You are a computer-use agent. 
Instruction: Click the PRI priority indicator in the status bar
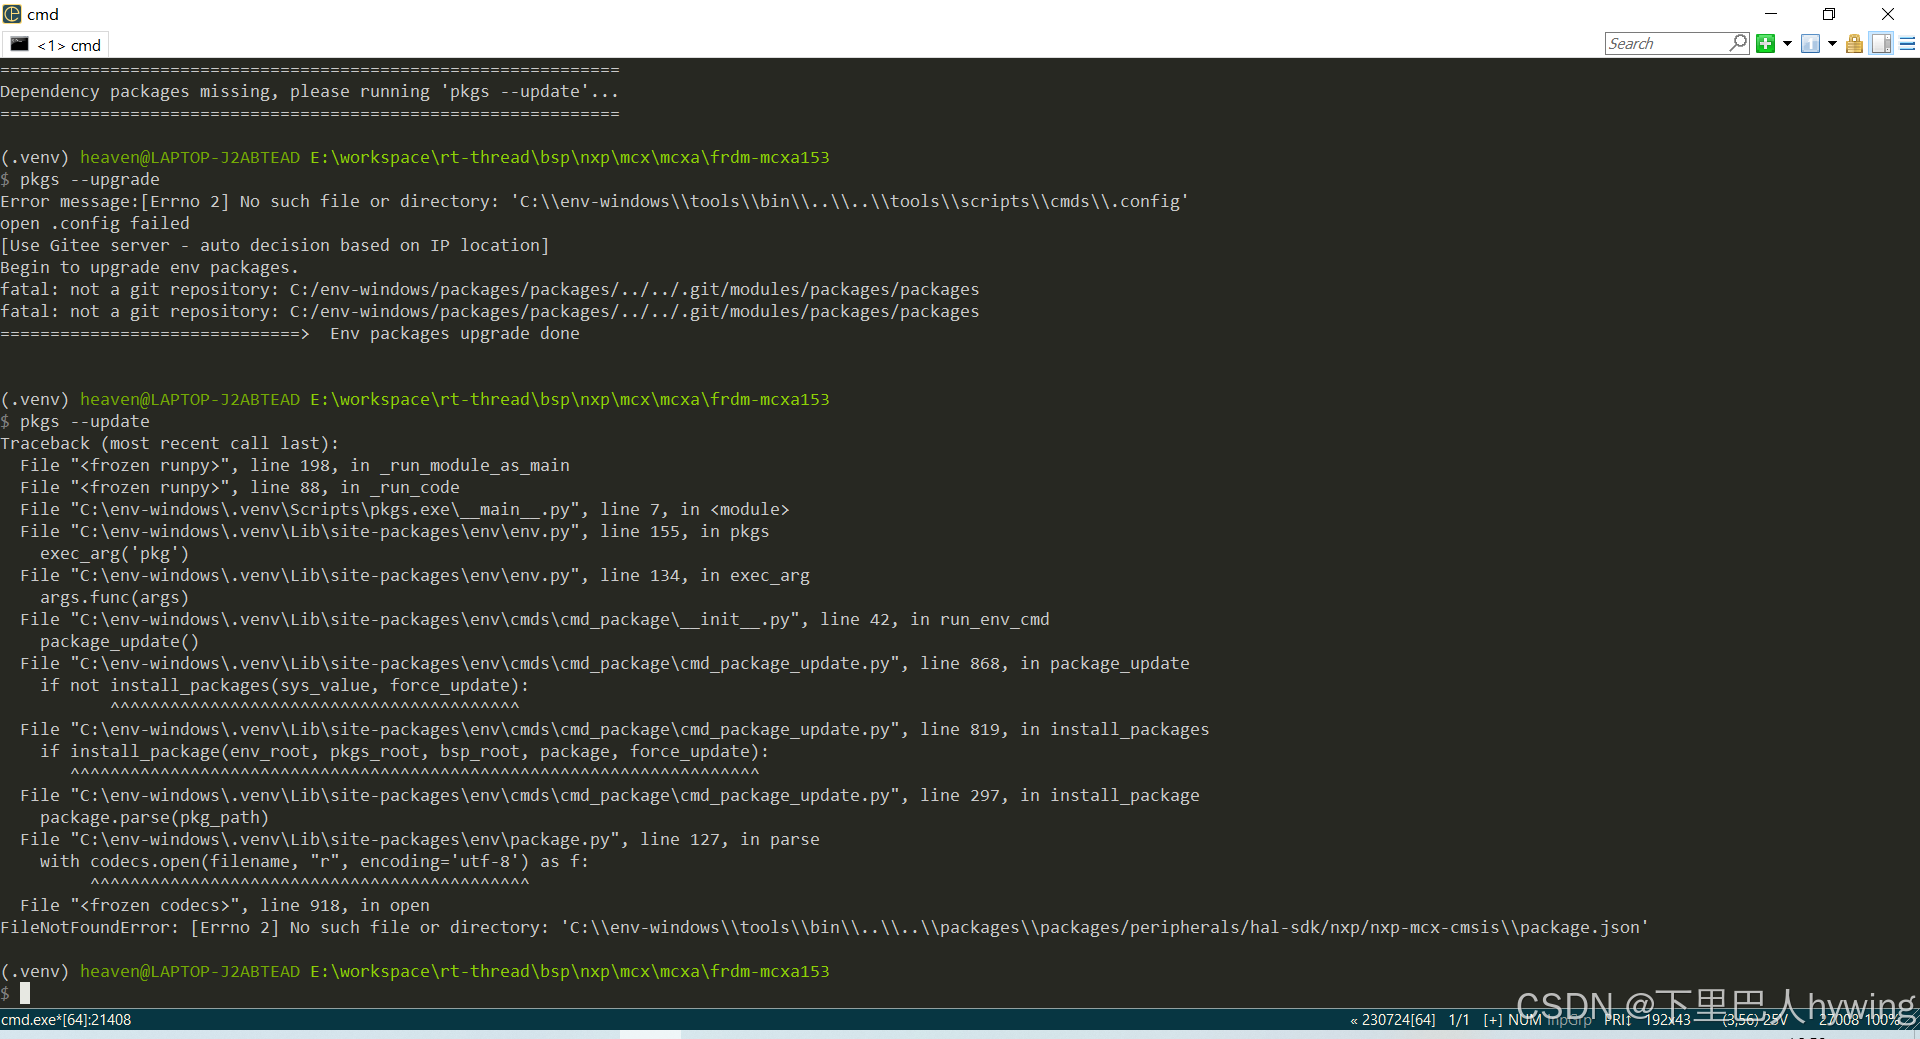tap(1616, 1020)
